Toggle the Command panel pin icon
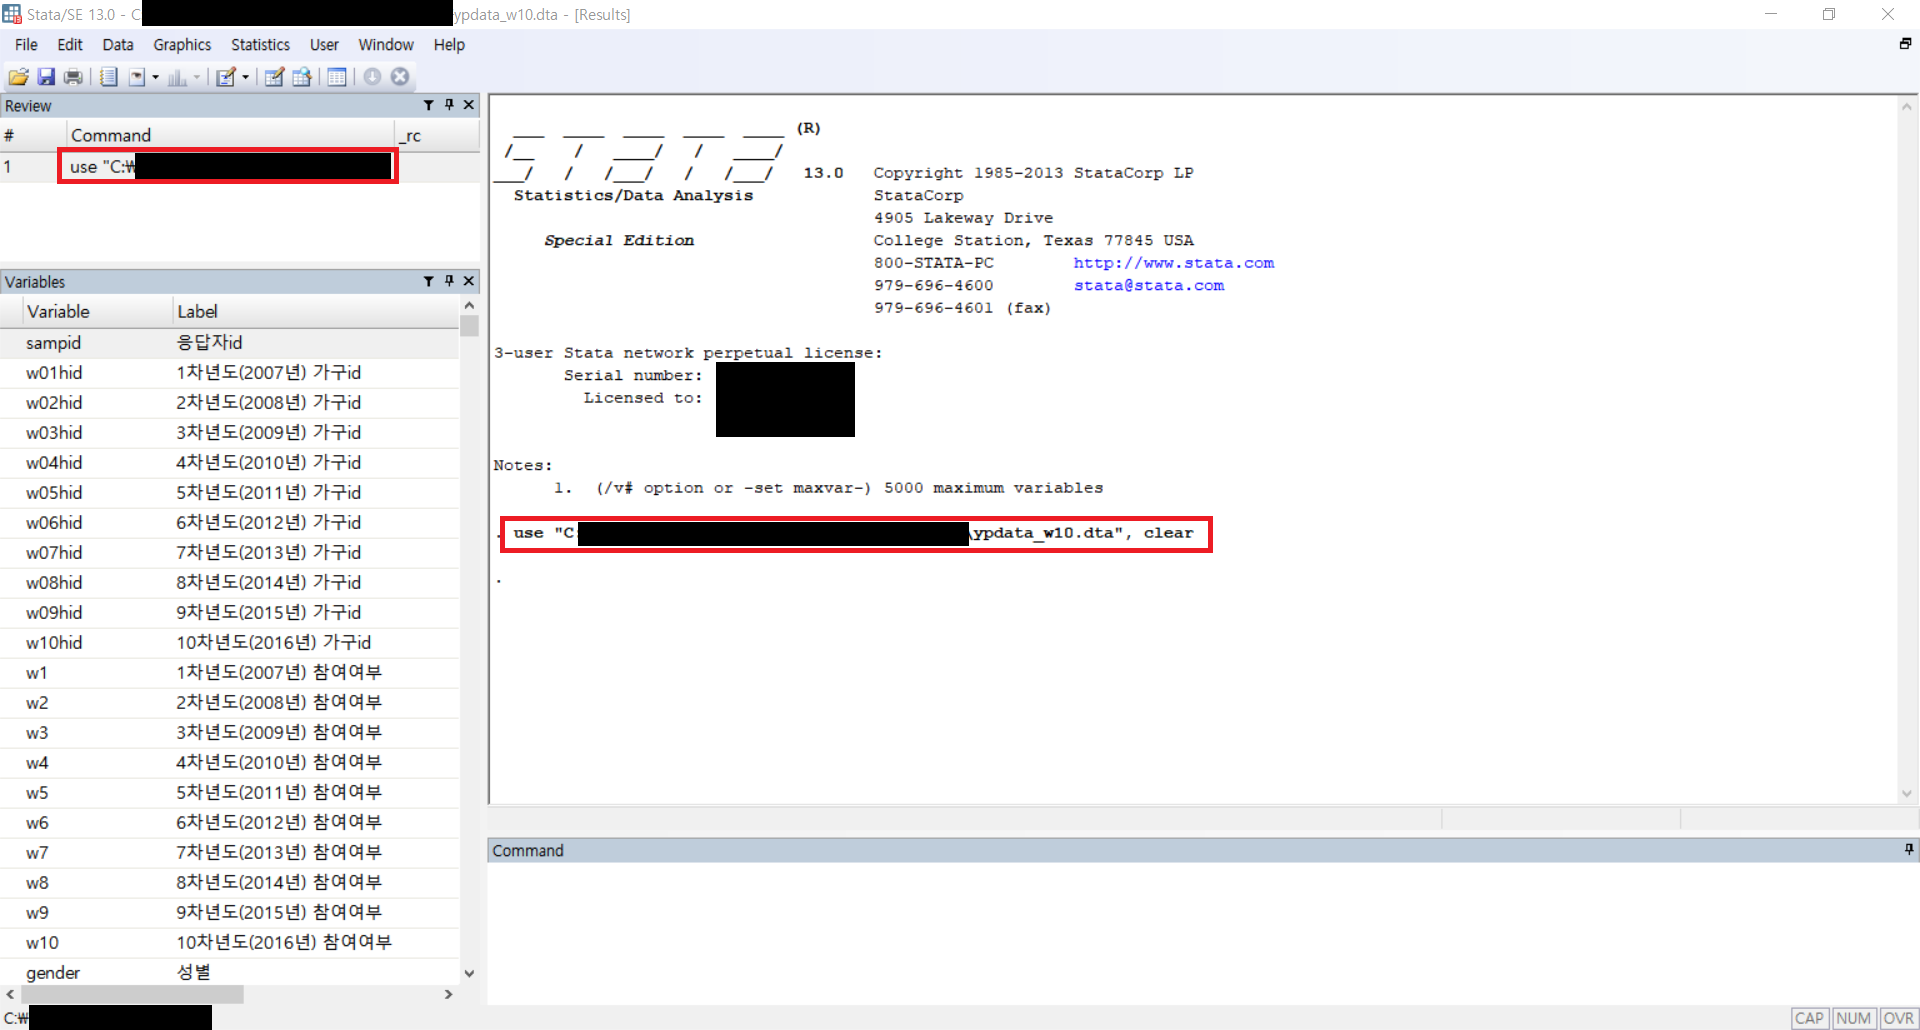The height and width of the screenshot is (1030, 1920). point(1909,850)
